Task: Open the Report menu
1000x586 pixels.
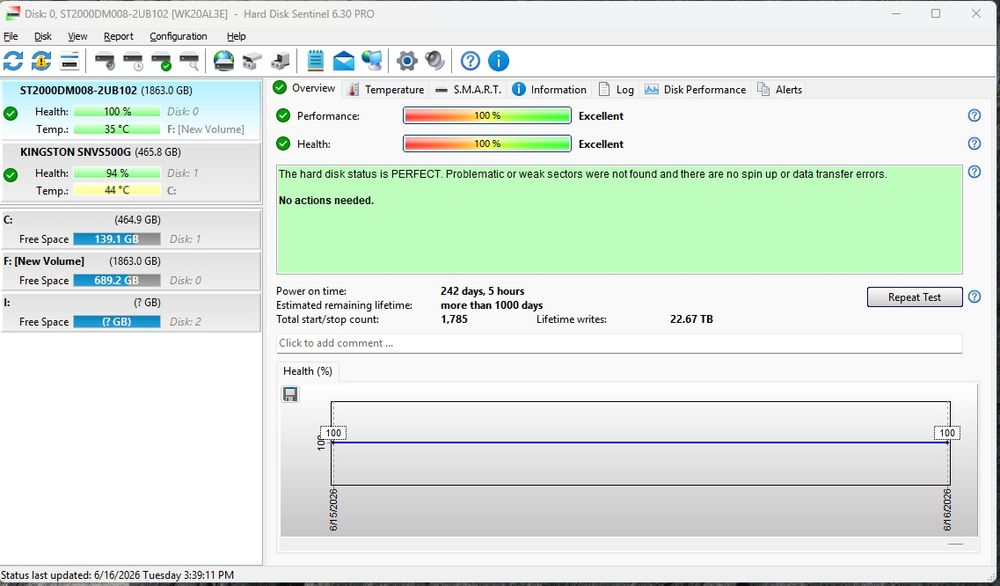Action: (119, 36)
